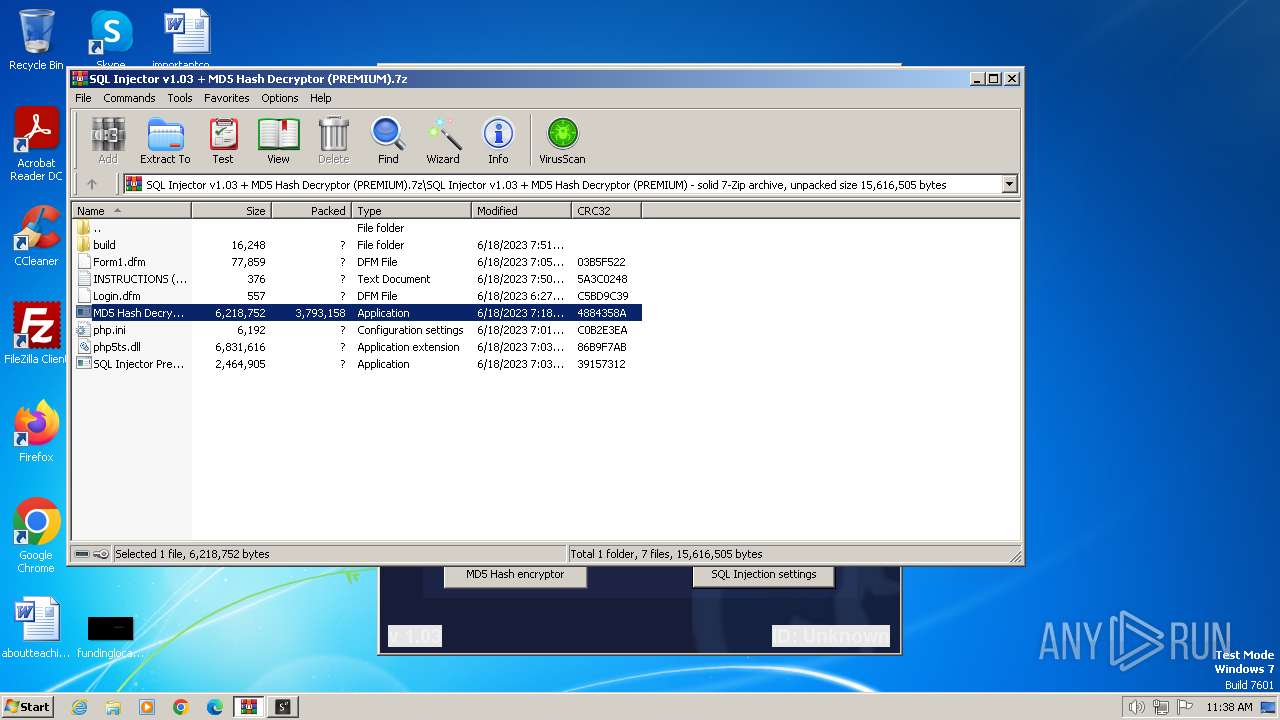This screenshot has height=720, width=1280.
Task: Click the archive path address field
Action: [562, 184]
